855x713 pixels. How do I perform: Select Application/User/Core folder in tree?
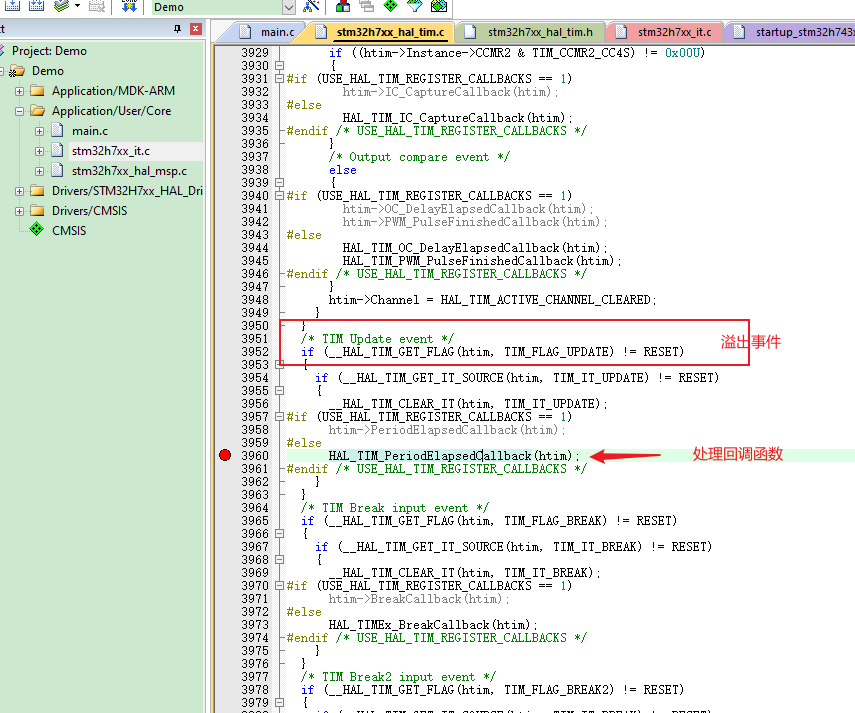111,111
